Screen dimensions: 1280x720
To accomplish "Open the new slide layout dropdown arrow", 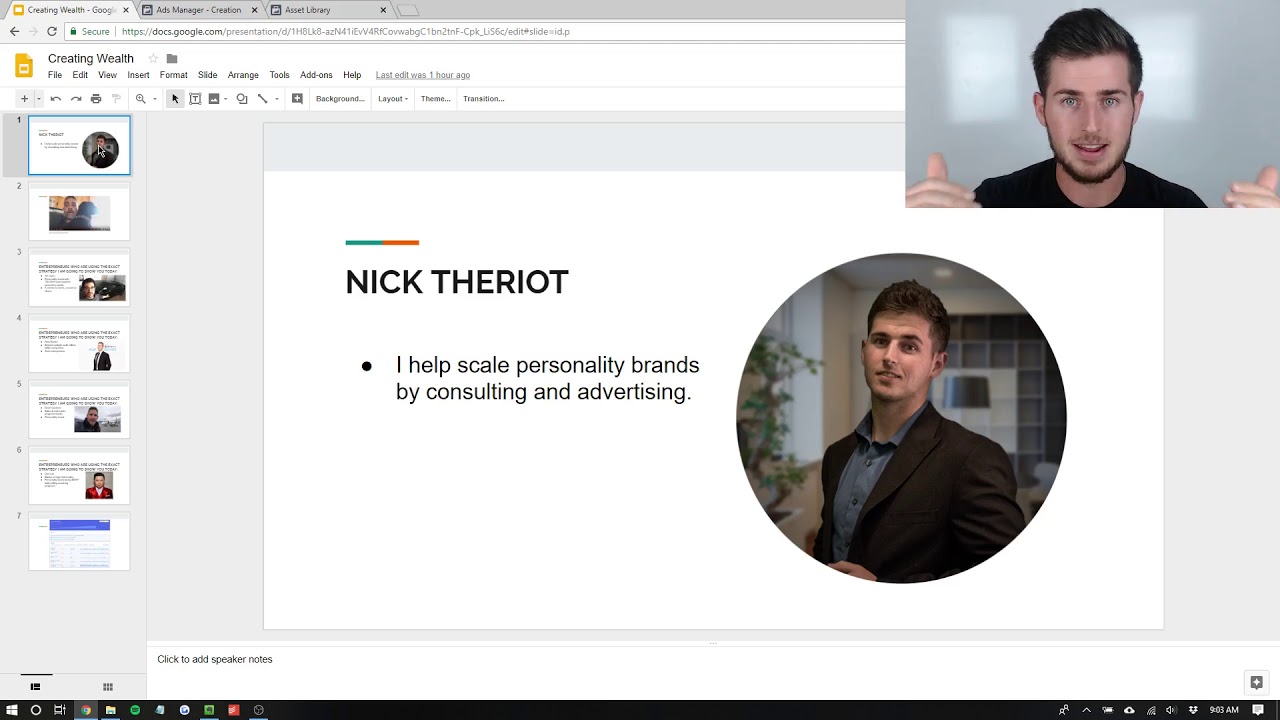I will click(39, 99).
